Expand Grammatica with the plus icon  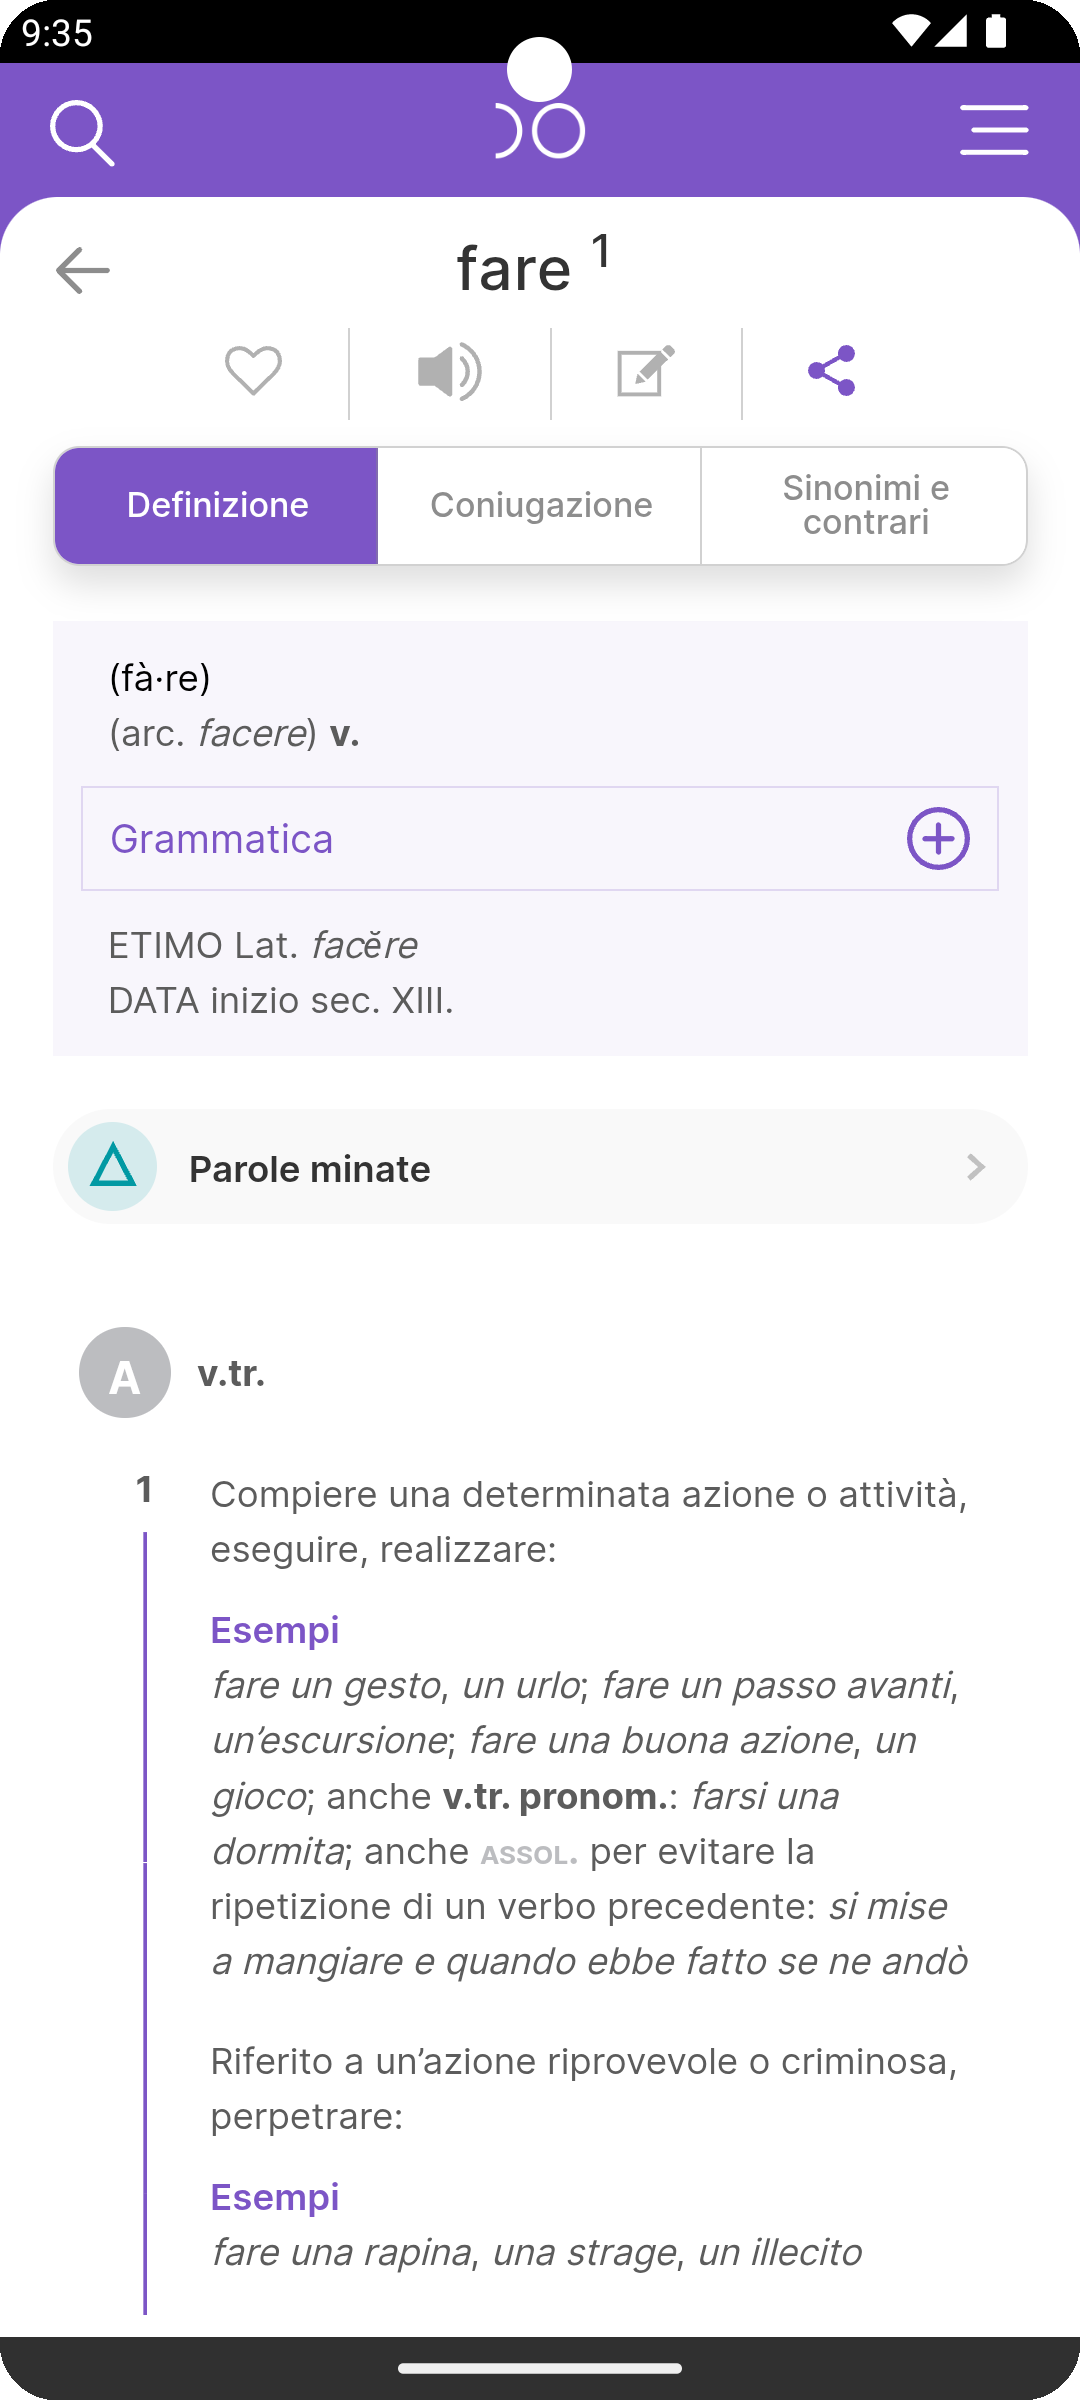(x=938, y=839)
